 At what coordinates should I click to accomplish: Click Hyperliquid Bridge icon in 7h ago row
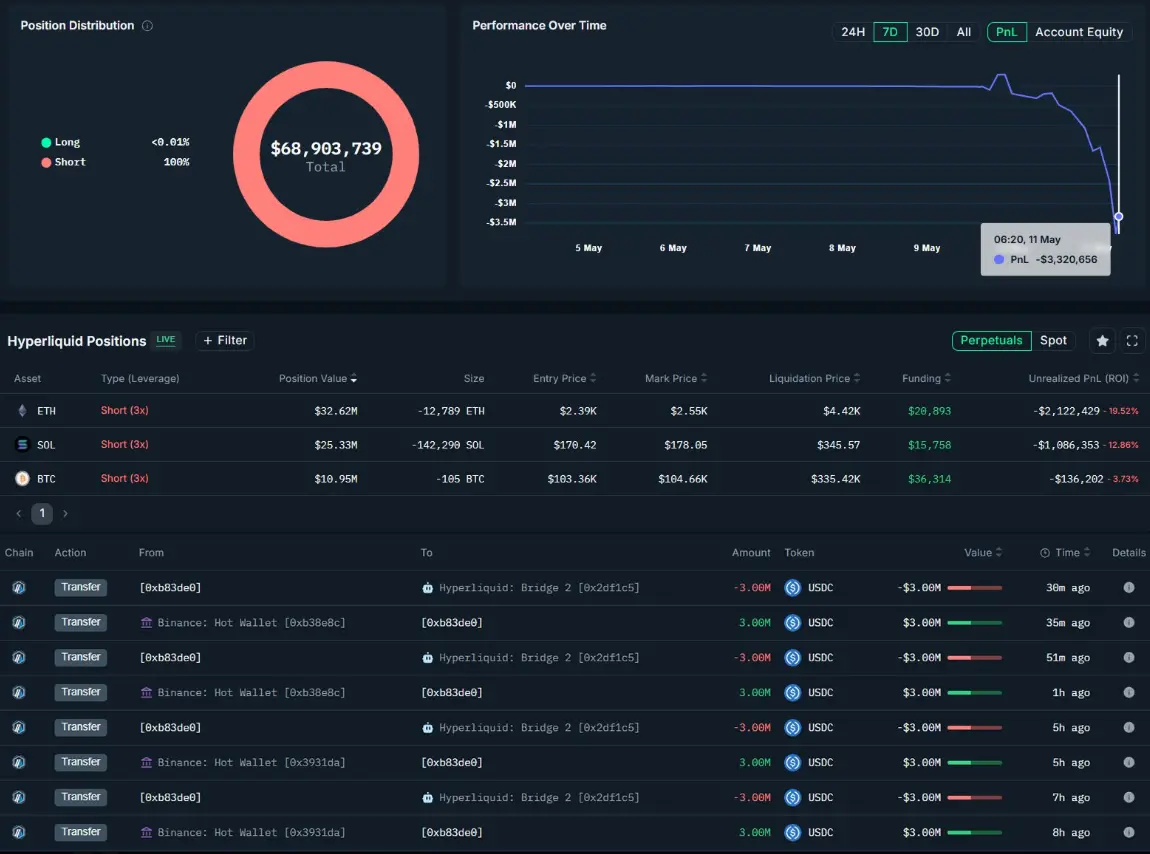coord(428,798)
